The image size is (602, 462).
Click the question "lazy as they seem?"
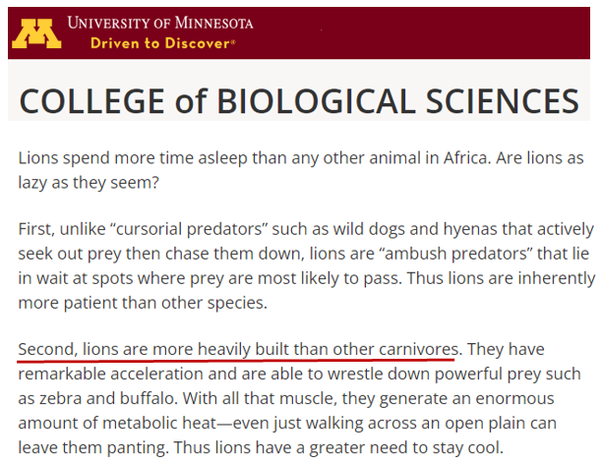88,183
